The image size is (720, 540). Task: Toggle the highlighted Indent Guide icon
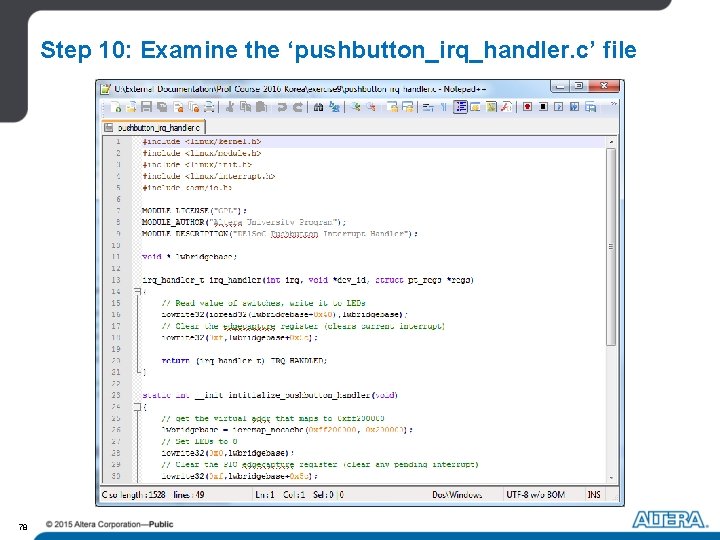460,107
